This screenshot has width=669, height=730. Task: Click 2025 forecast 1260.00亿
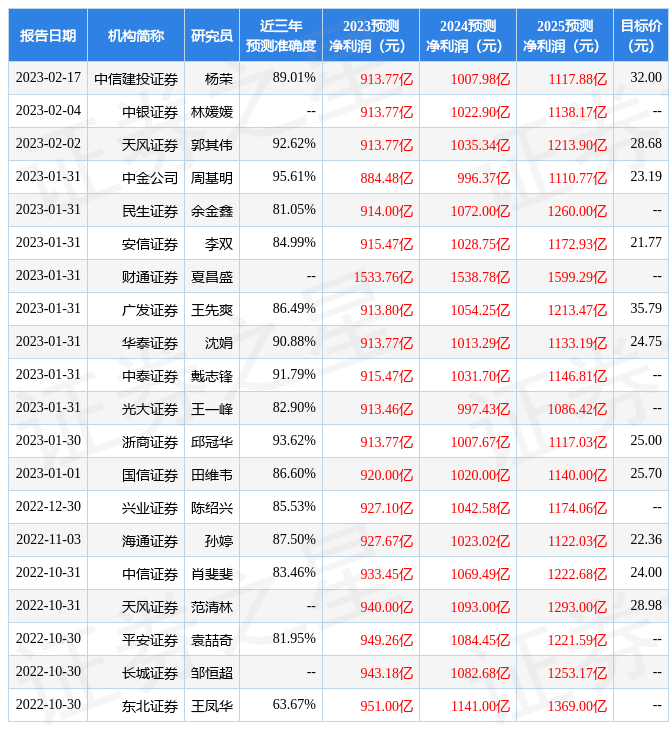coord(577,211)
